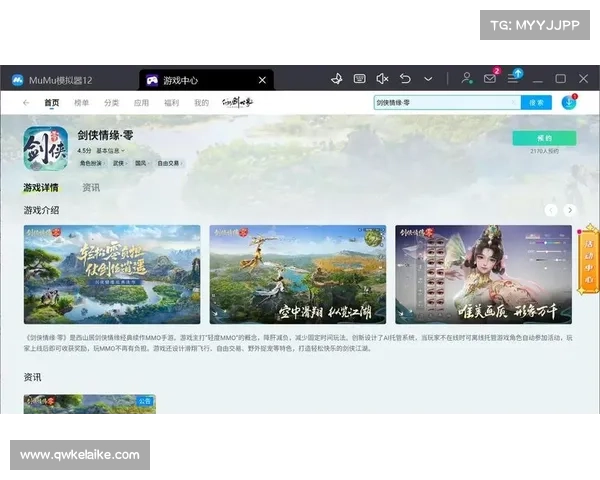Open the 空中滑翔 纵览江湖 screenshot
This screenshot has width=600, height=480.
coord(298,274)
